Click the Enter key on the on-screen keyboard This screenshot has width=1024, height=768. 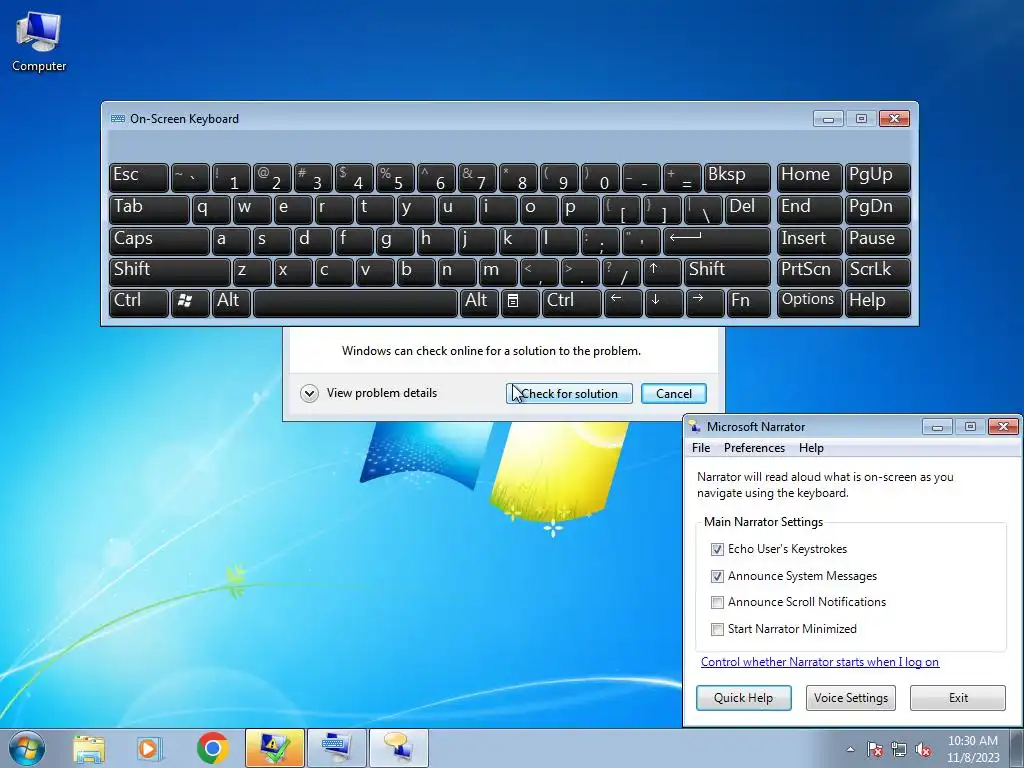pos(716,241)
